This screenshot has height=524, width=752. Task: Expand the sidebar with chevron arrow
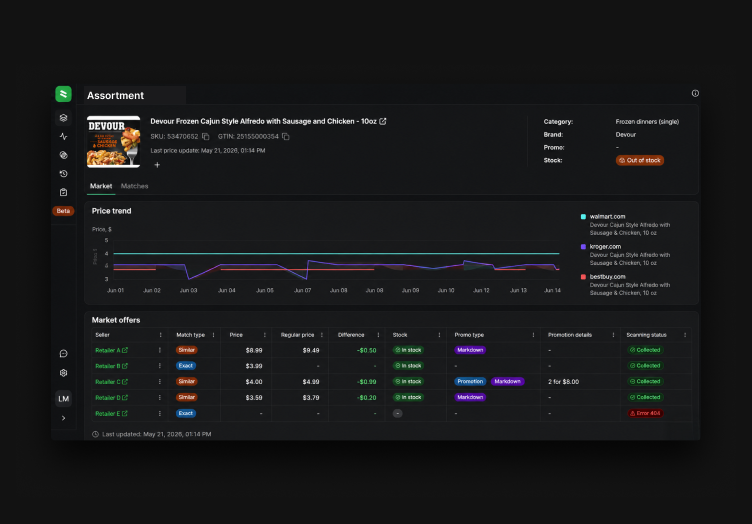tap(63, 418)
